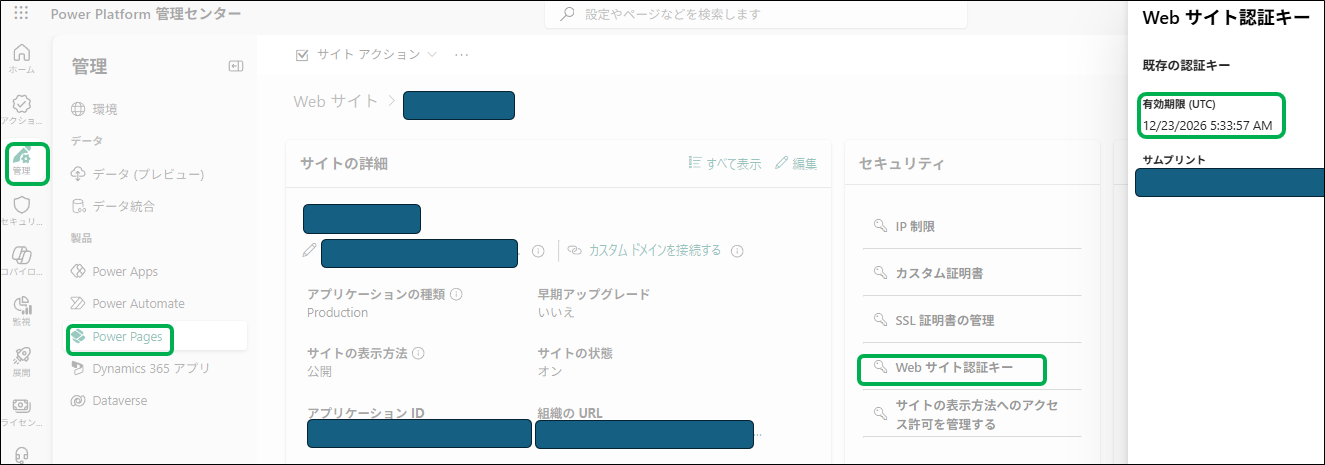The image size is (1325, 465).
Task: Open the more options ellipsis menu
Action: point(461,54)
